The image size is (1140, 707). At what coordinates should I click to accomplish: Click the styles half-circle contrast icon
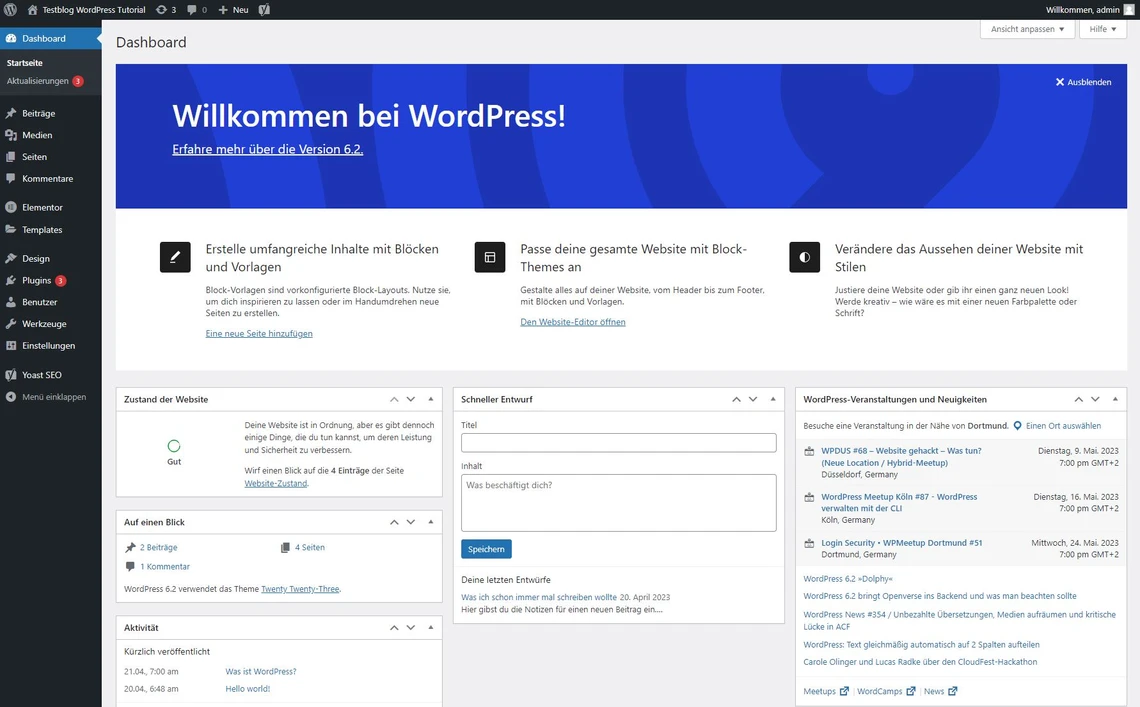click(x=804, y=257)
